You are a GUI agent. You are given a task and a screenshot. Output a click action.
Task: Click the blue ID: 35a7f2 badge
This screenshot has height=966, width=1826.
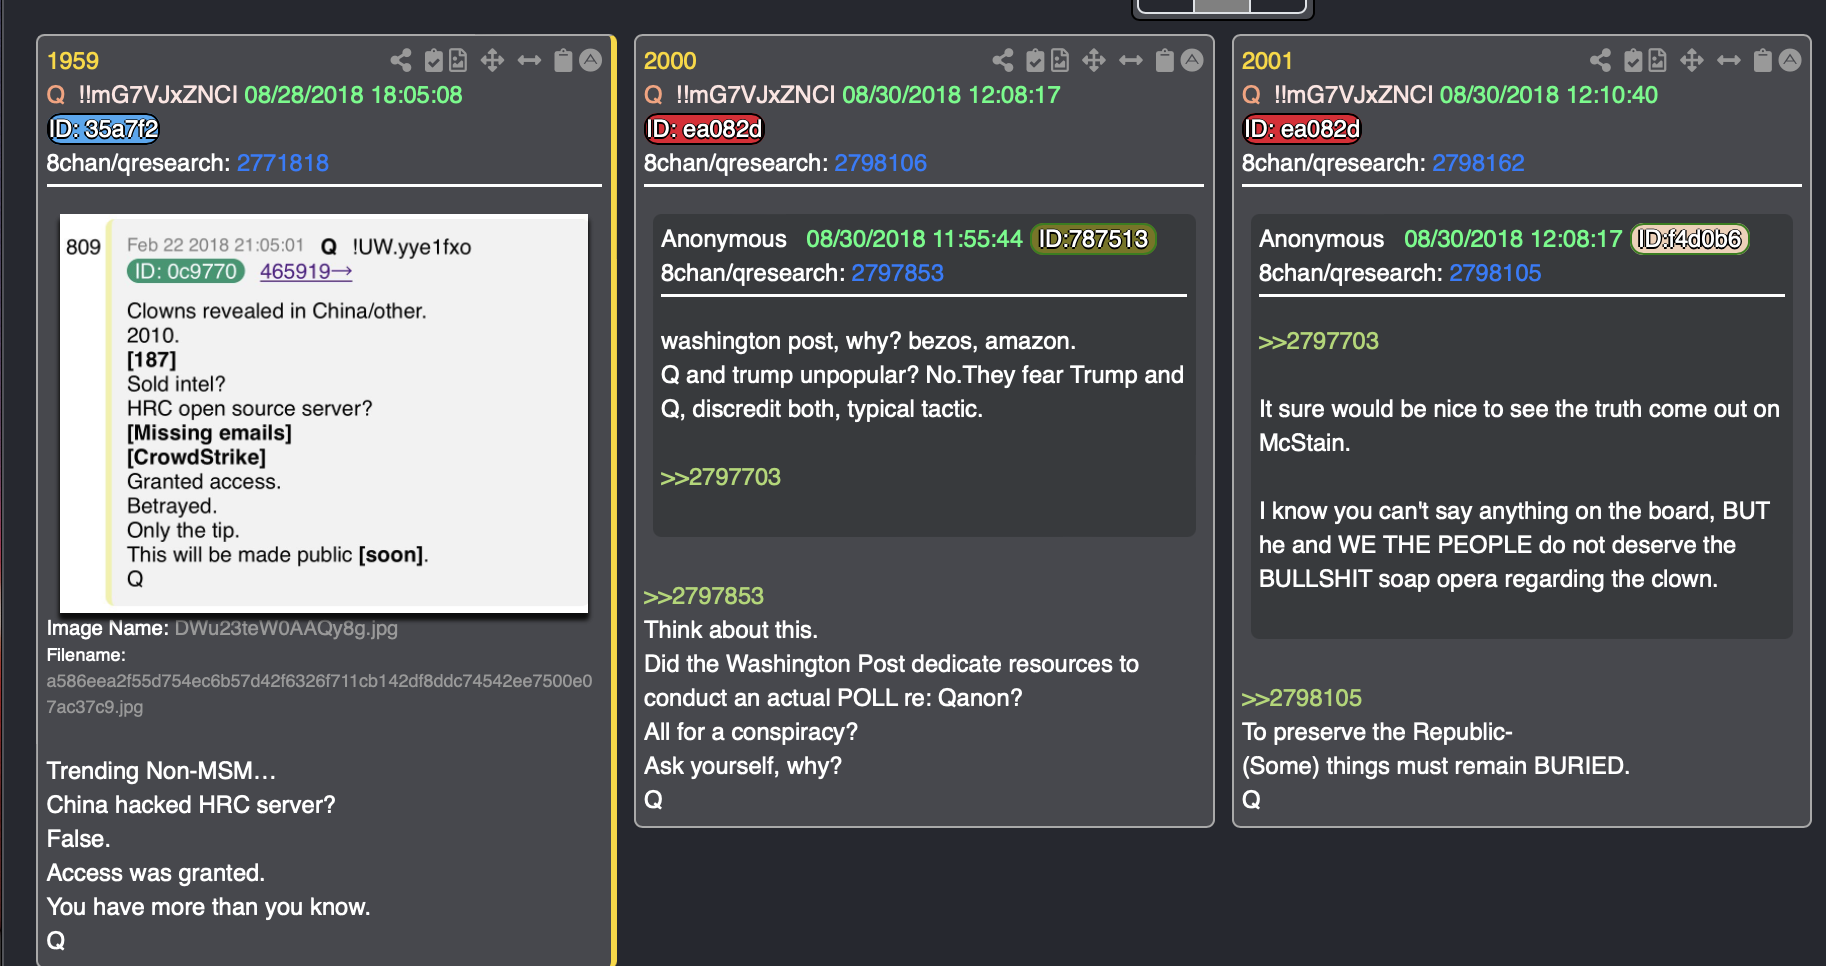point(104,129)
